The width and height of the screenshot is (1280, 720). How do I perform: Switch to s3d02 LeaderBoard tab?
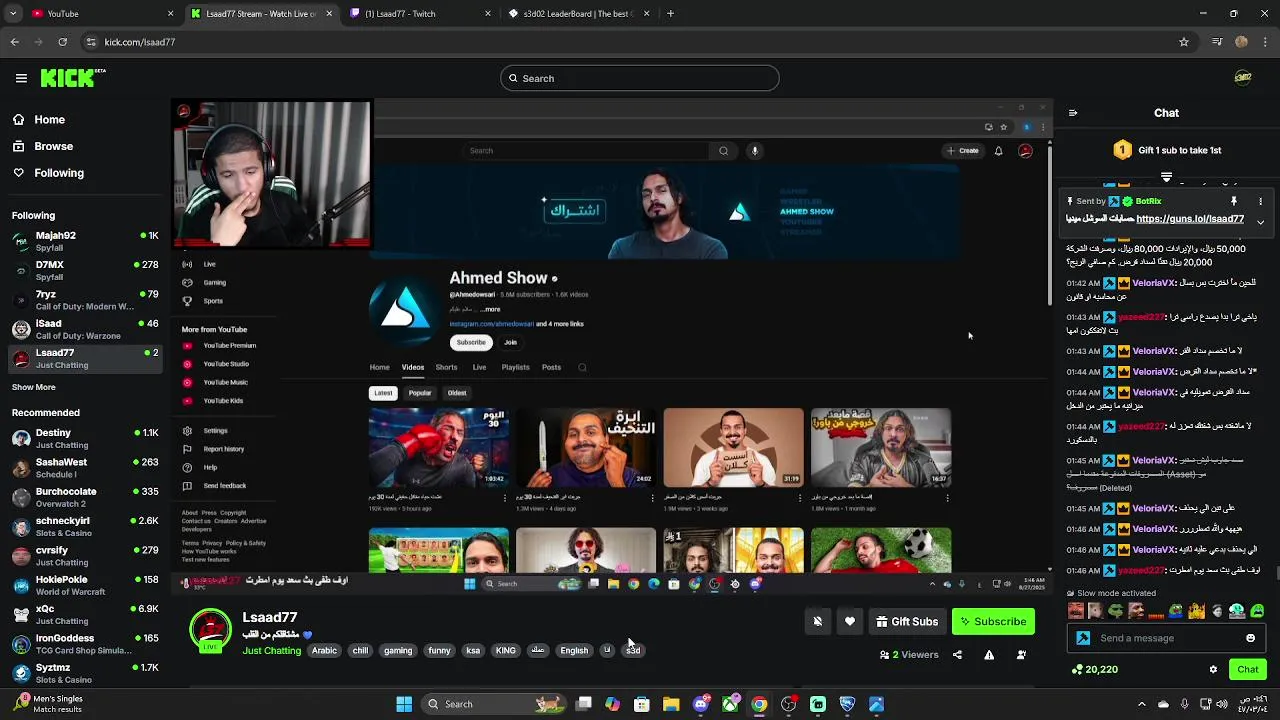pos(578,14)
